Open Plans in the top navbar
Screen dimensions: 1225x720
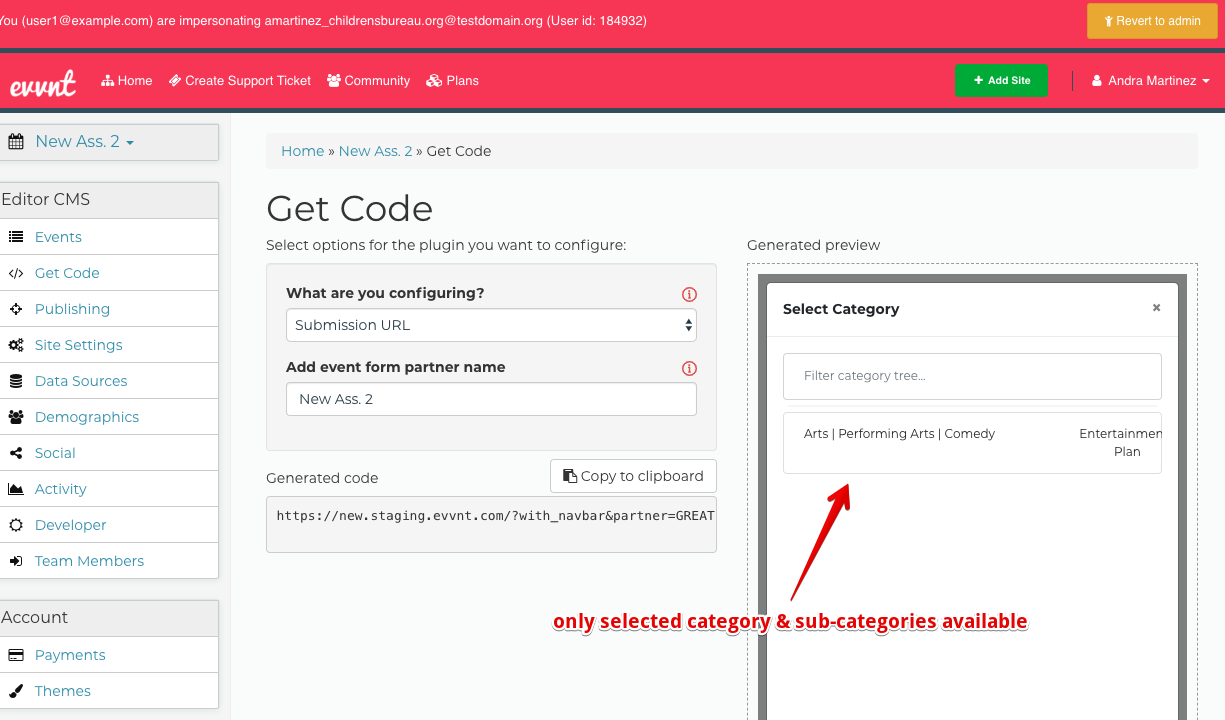coord(452,81)
